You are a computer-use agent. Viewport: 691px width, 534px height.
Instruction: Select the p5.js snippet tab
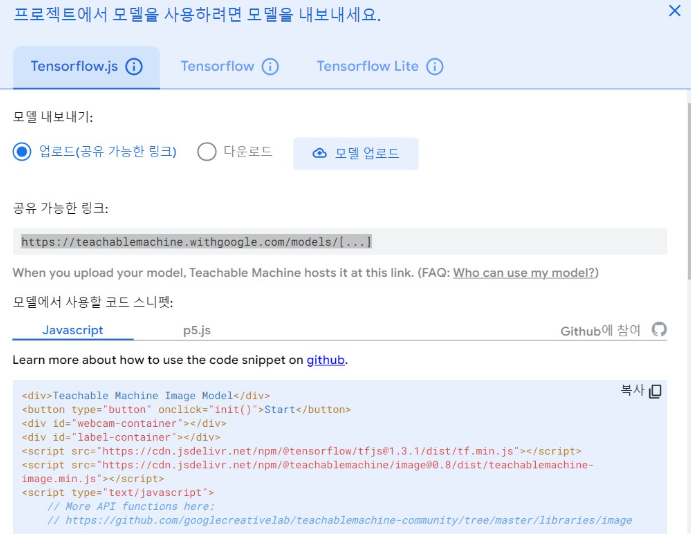197,330
